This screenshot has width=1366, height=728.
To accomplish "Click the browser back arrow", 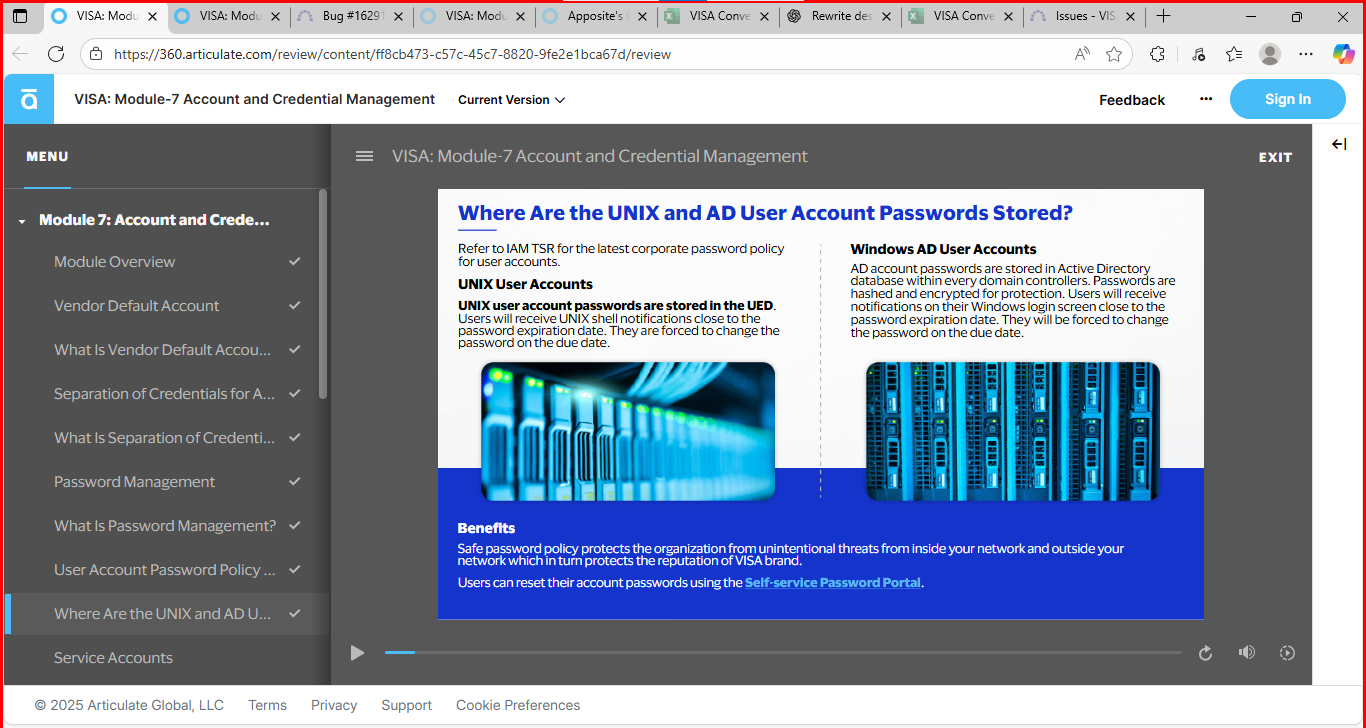I will tap(20, 54).
